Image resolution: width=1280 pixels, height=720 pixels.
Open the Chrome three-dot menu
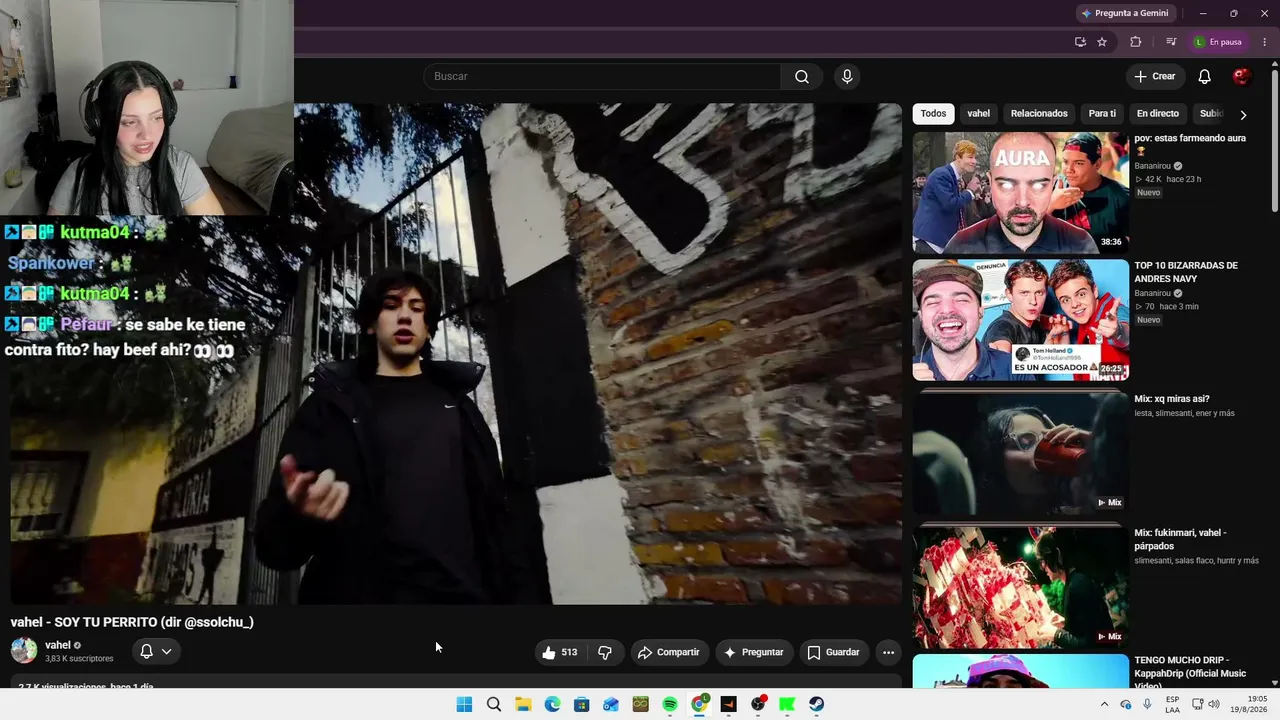(1264, 42)
